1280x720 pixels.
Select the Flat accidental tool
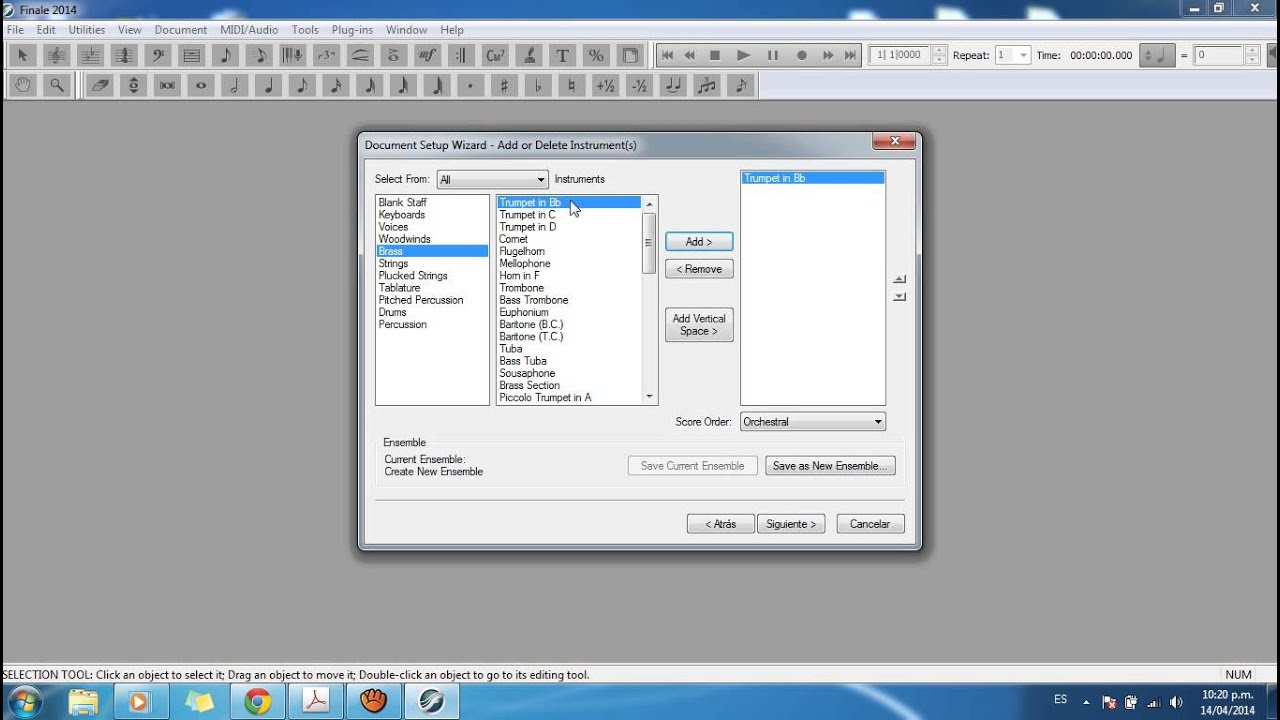[538, 86]
